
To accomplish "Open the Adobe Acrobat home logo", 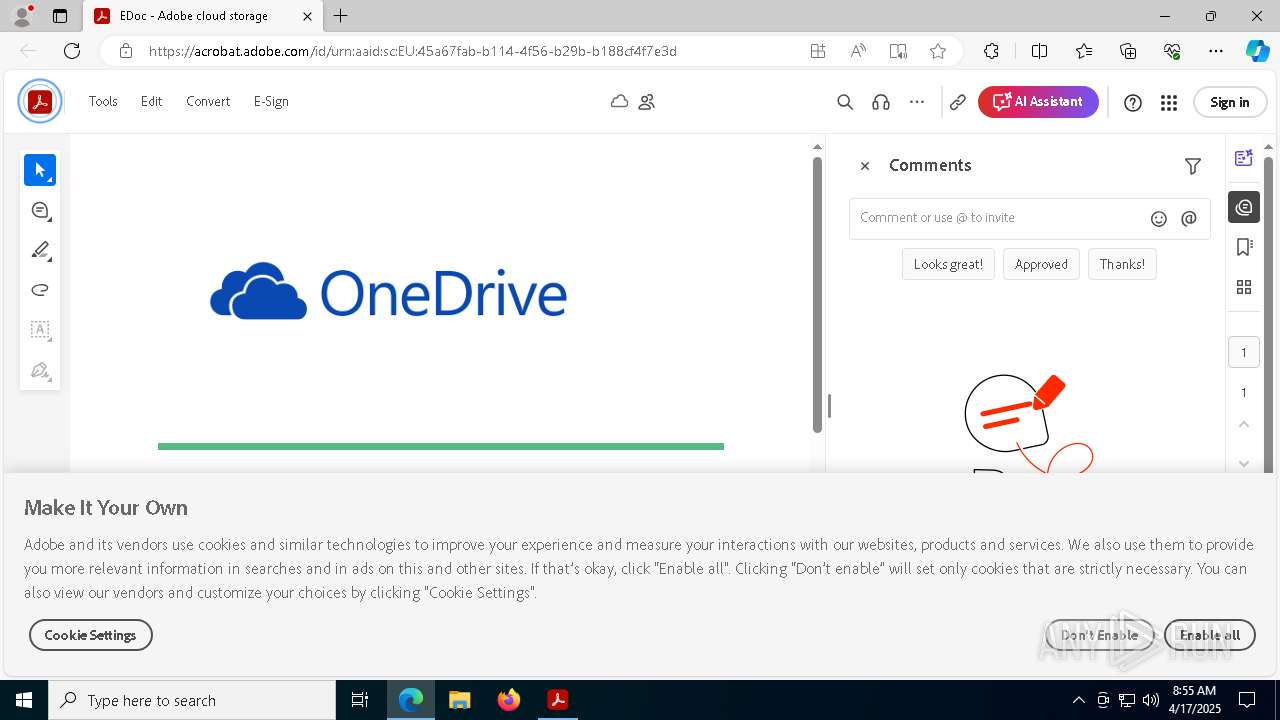I will click(x=40, y=101).
